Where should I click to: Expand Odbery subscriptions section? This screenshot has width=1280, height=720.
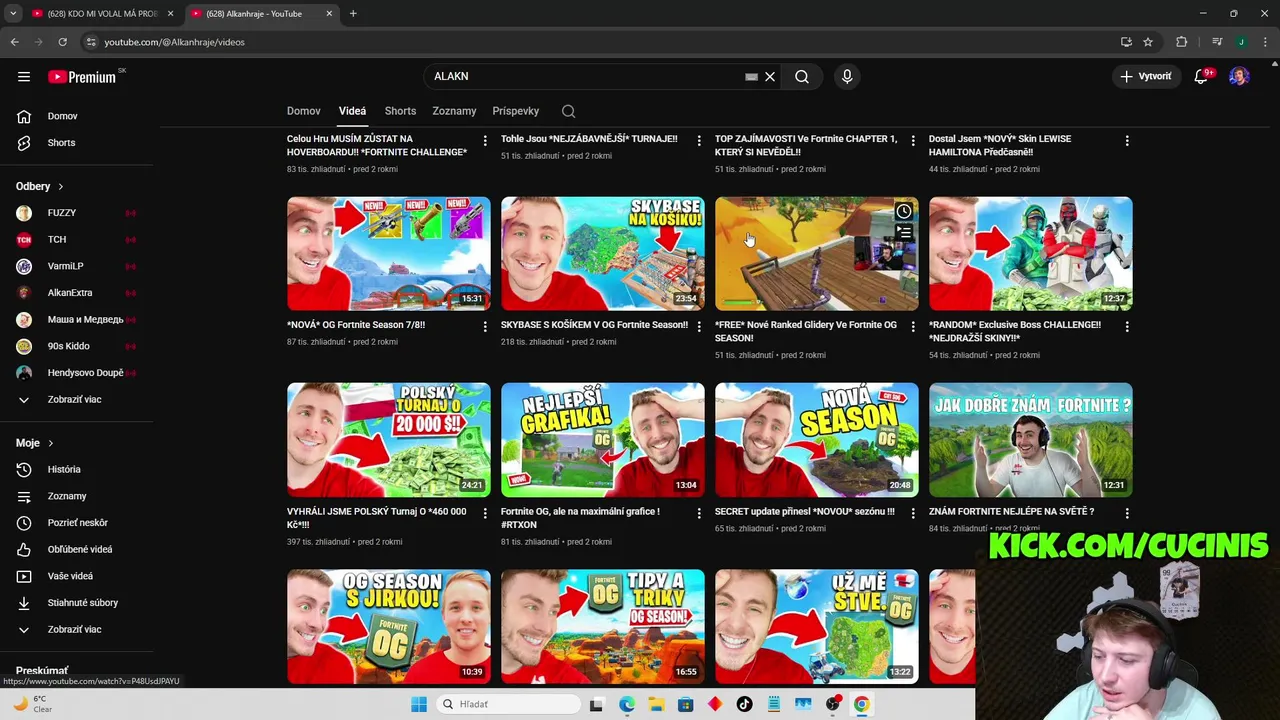[x=40, y=186]
